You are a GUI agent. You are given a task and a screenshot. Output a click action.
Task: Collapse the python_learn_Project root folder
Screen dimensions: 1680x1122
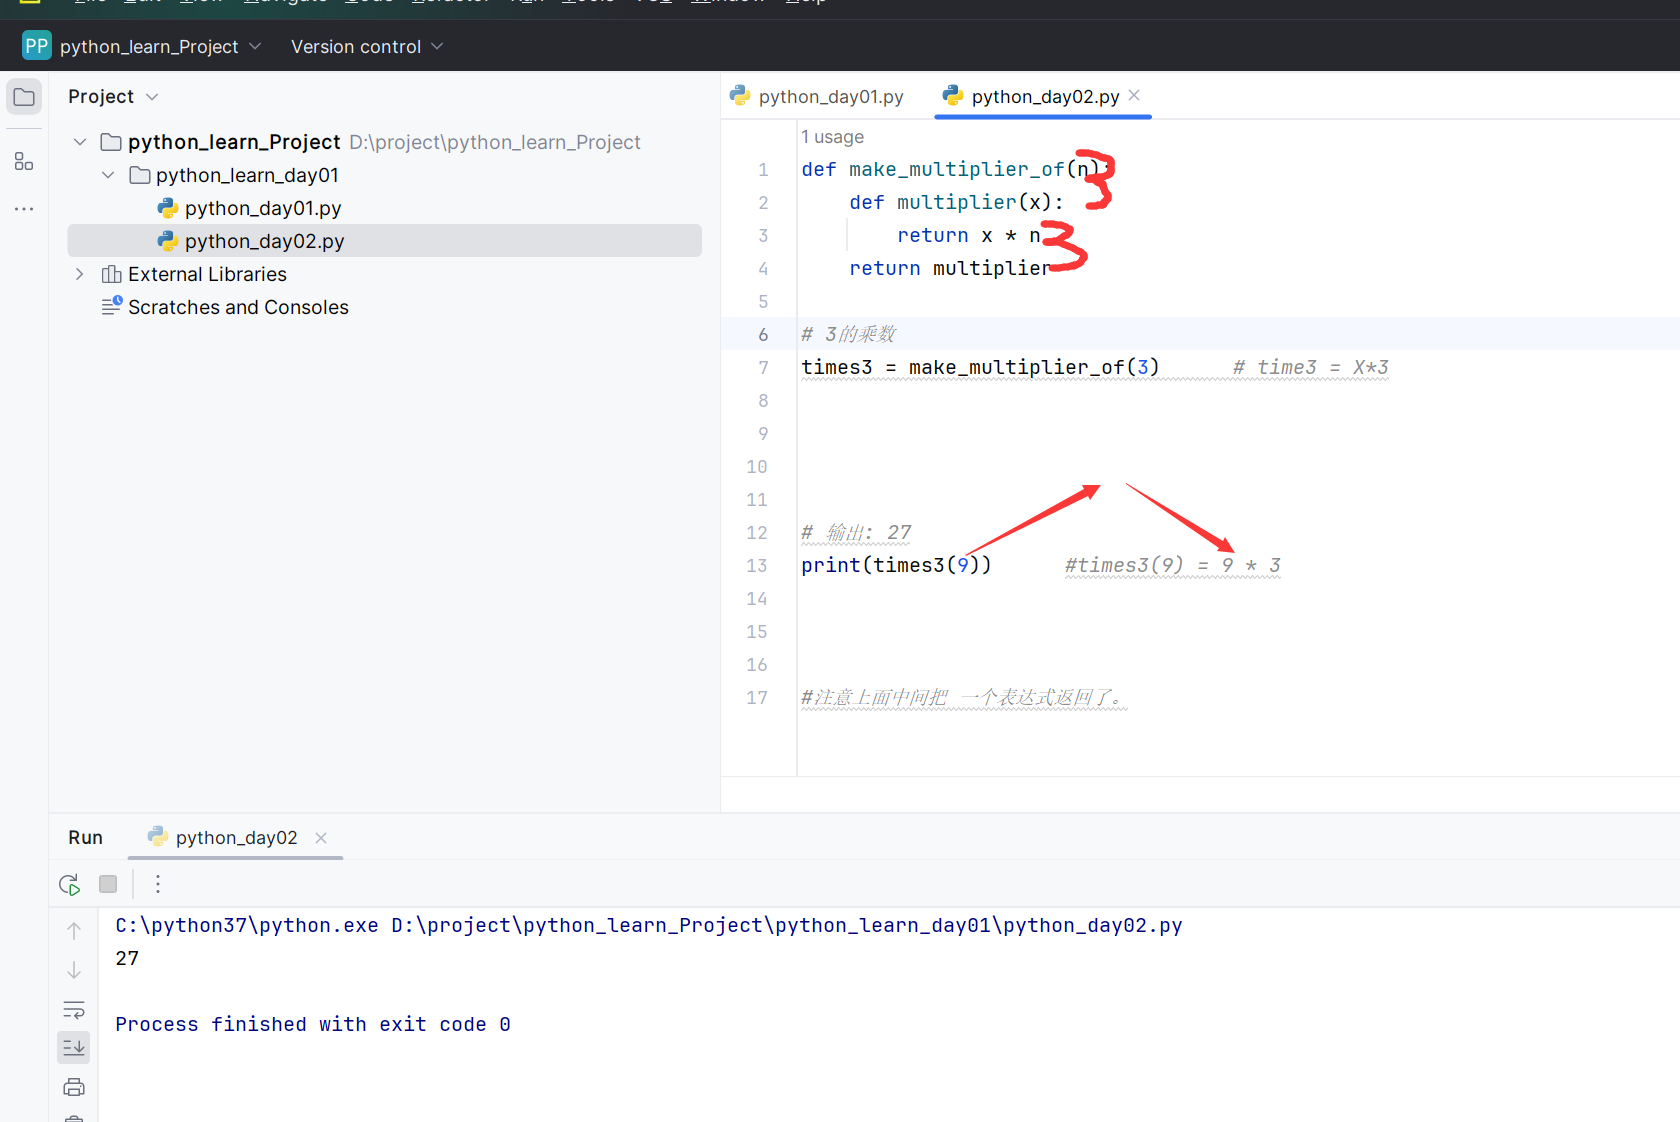tap(80, 142)
